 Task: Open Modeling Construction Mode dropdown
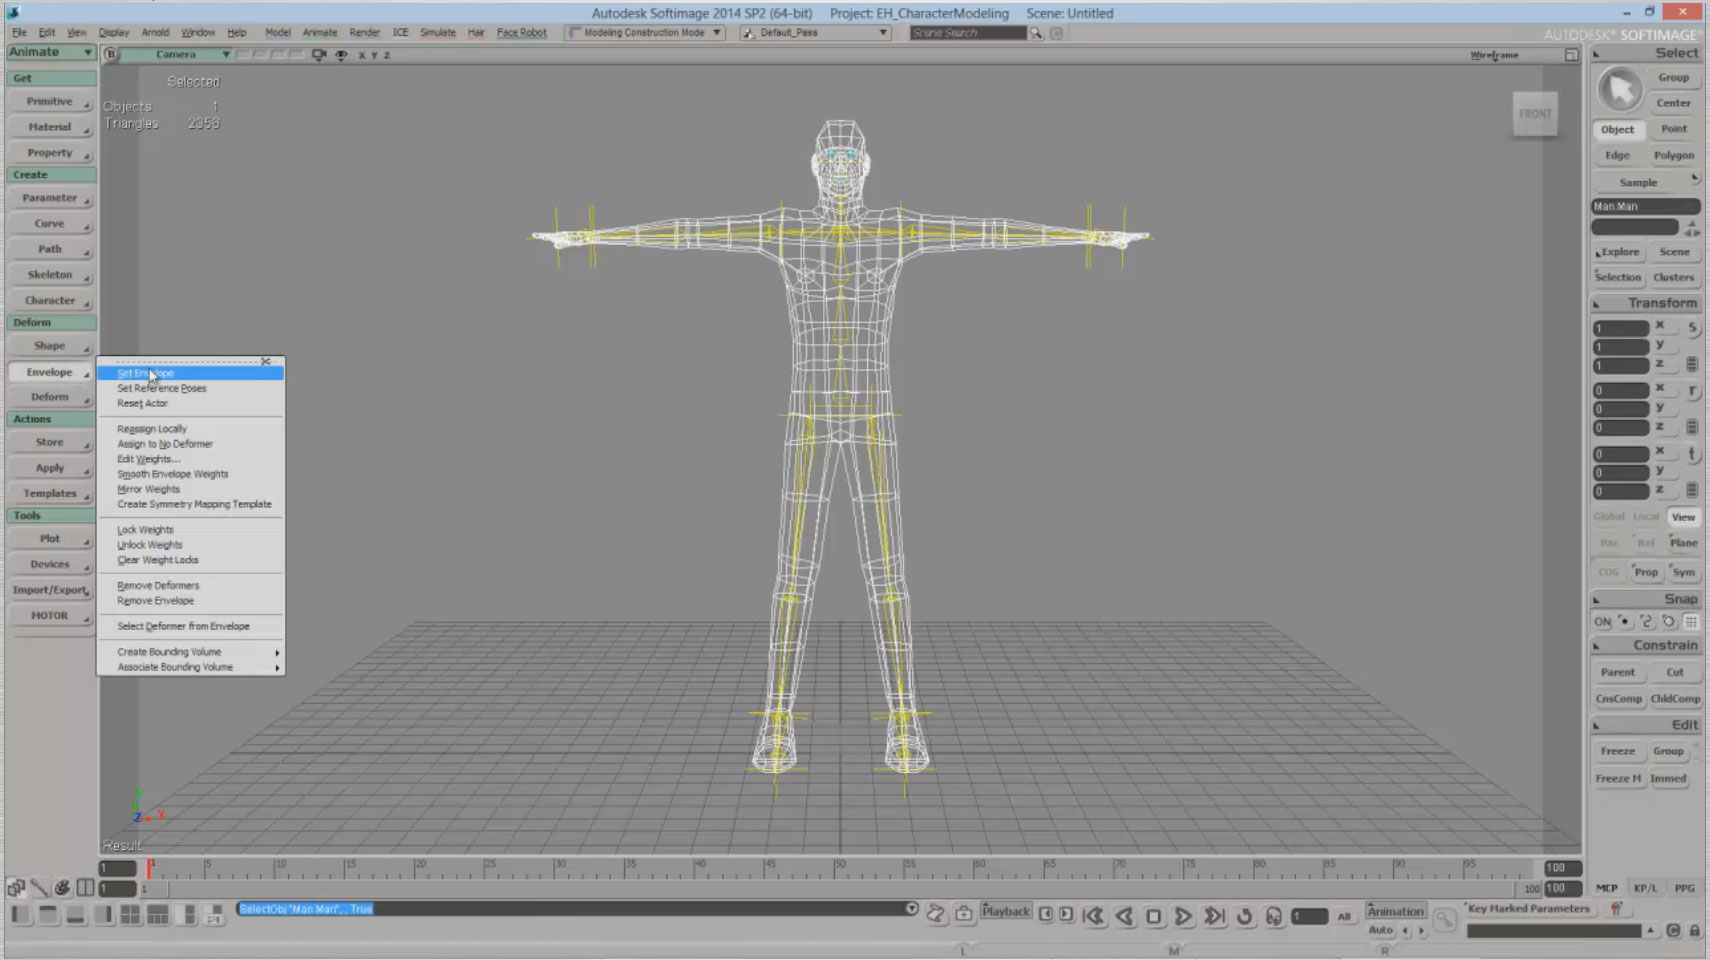click(645, 33)
